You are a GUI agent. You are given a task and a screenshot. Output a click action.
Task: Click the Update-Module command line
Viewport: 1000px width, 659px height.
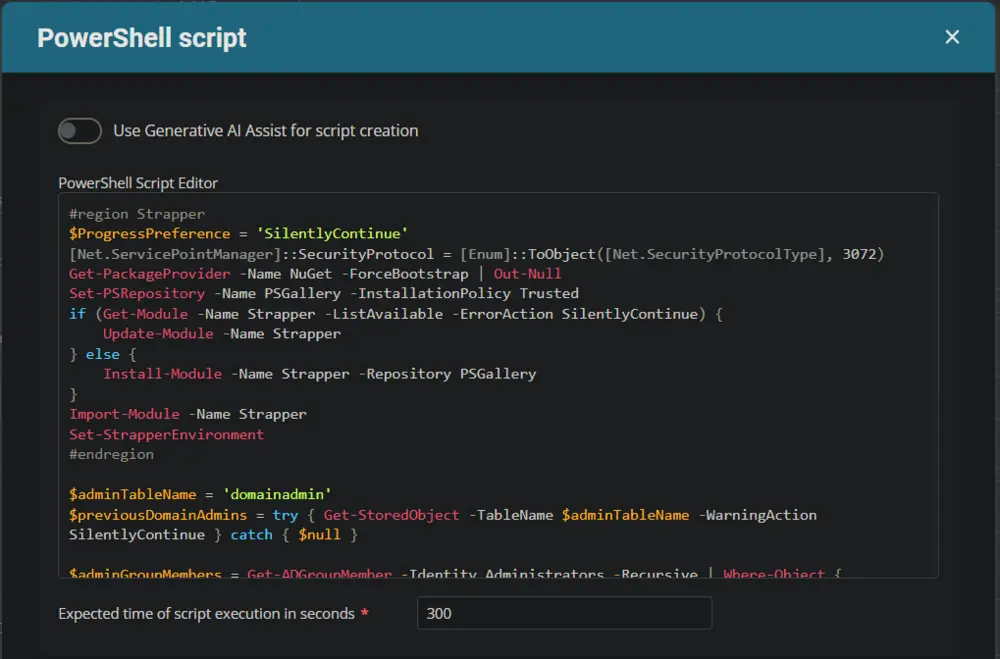(222, 334)
